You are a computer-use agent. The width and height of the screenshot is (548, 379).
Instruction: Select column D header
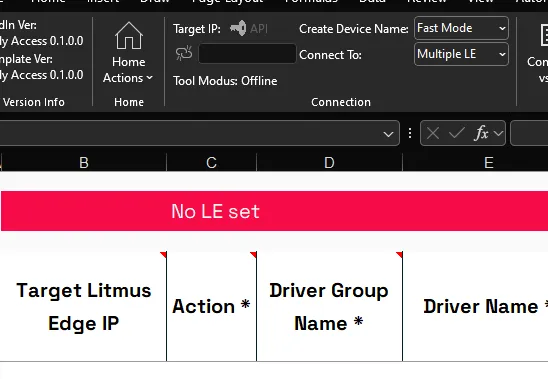point(329,163)
